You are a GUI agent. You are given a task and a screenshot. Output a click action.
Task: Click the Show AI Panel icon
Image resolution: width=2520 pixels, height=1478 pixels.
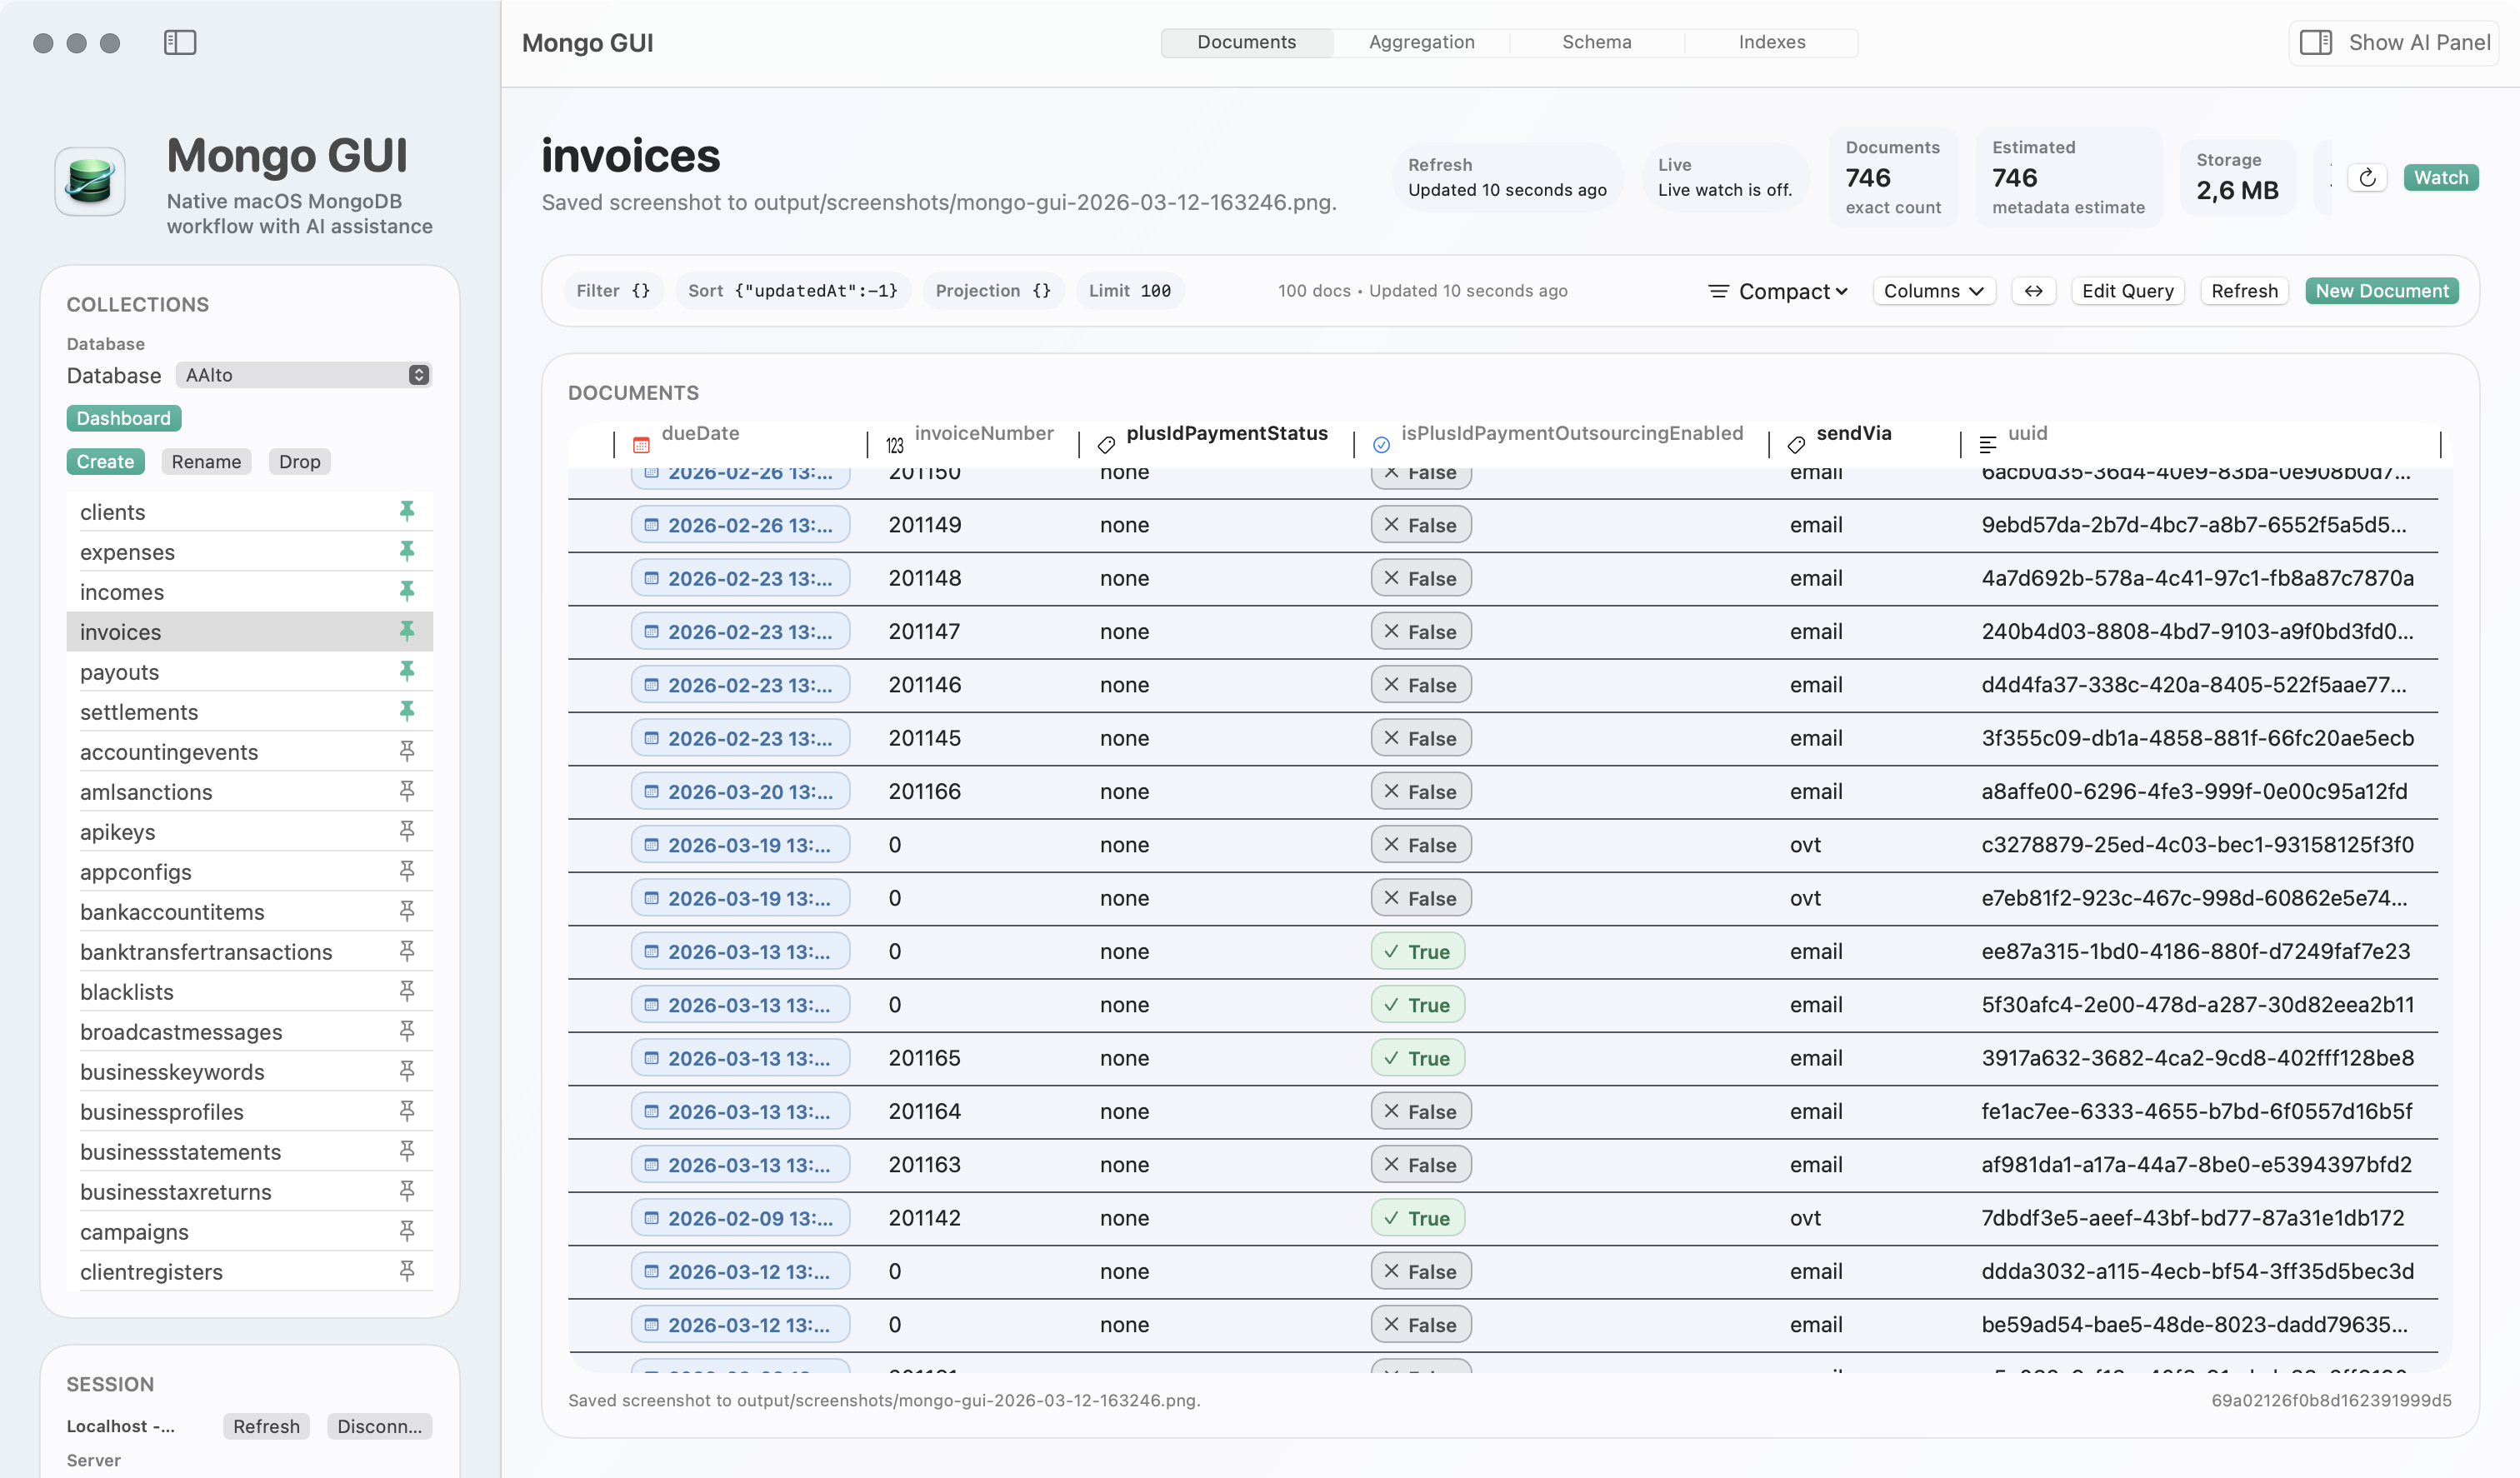[2316, 42]
